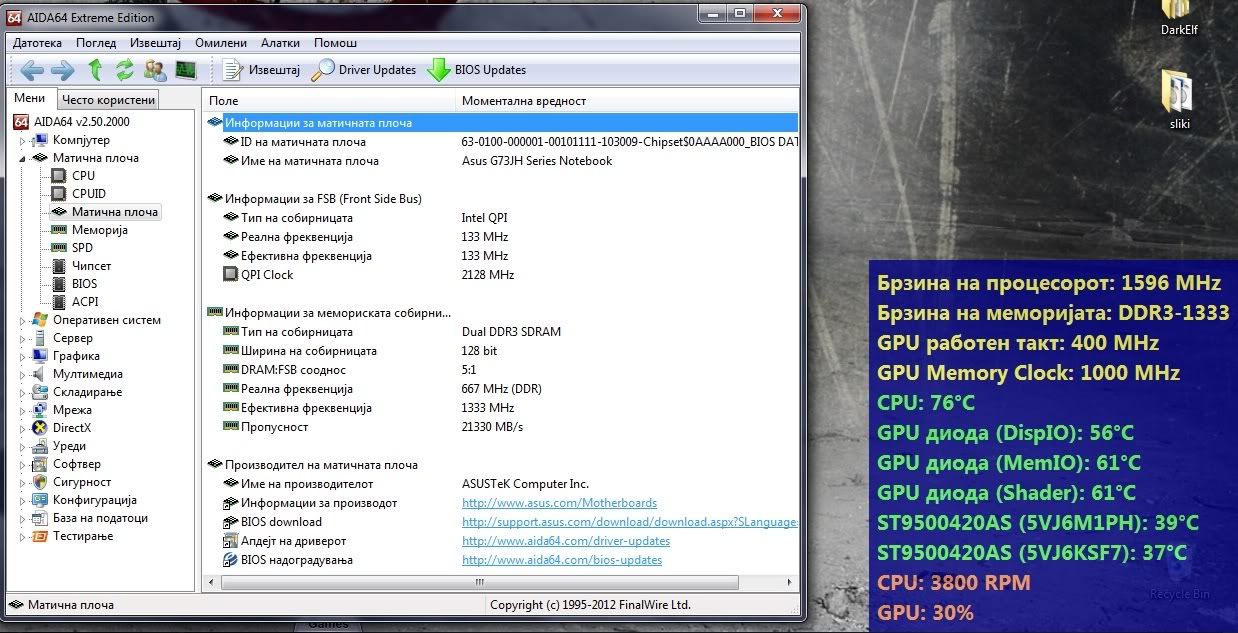The width and height of the screenshot is (1238, 633).
Task: Open the DarkElf folder on the desktop
Action: coord(1179,18)
